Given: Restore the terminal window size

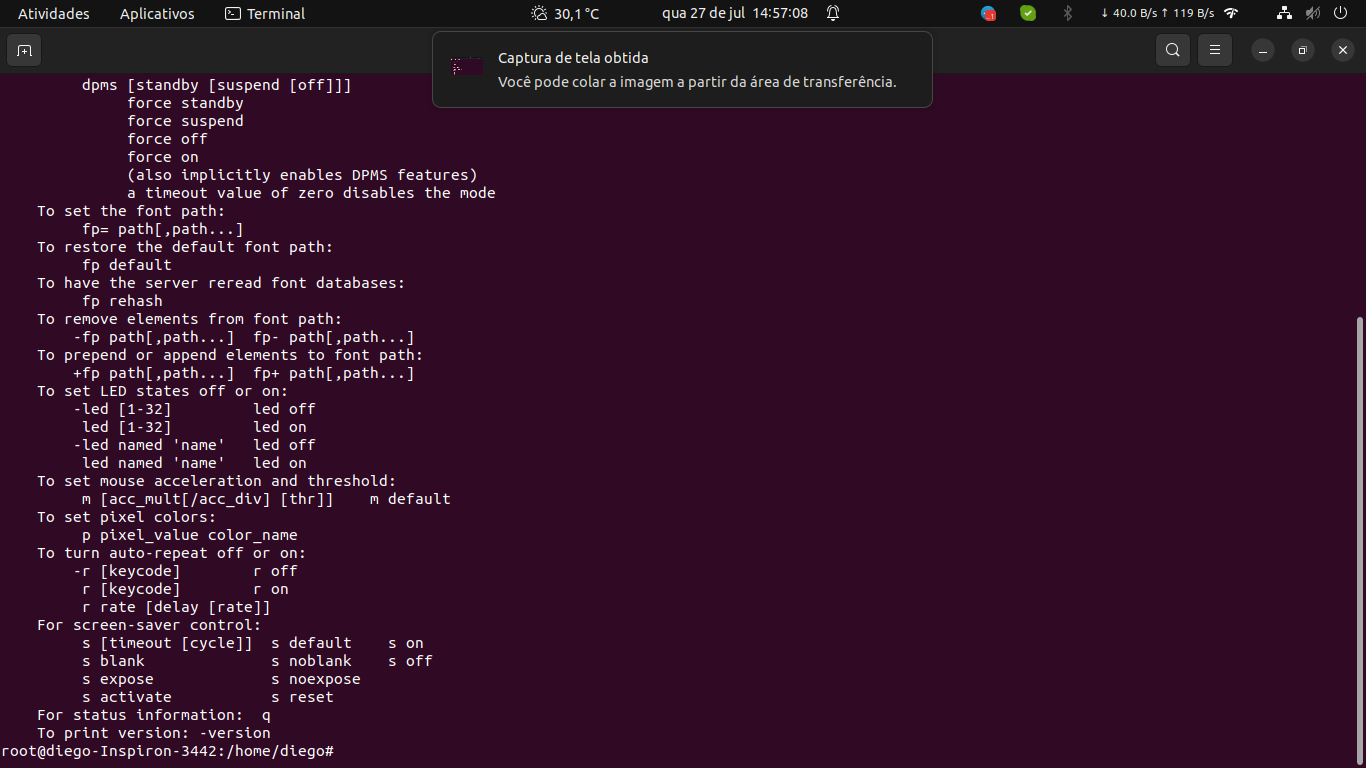Looking at the screenshot, I should [x=1303, y=50].
